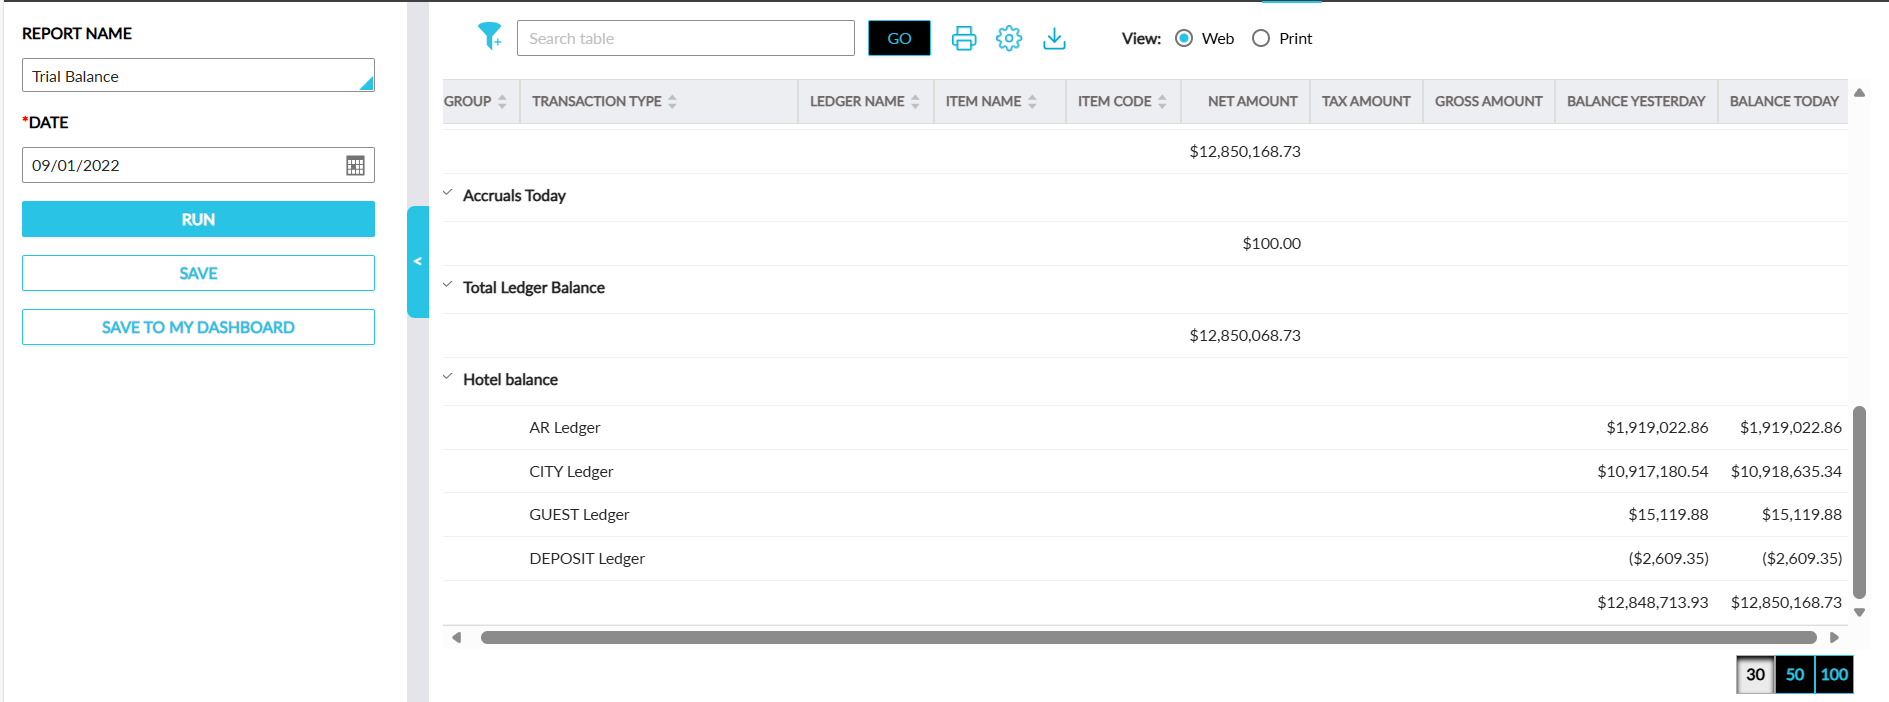The height and width of the screenshot is (702, 1889).
Task: Click the add filter funnel icon
Action: (489, 37)
